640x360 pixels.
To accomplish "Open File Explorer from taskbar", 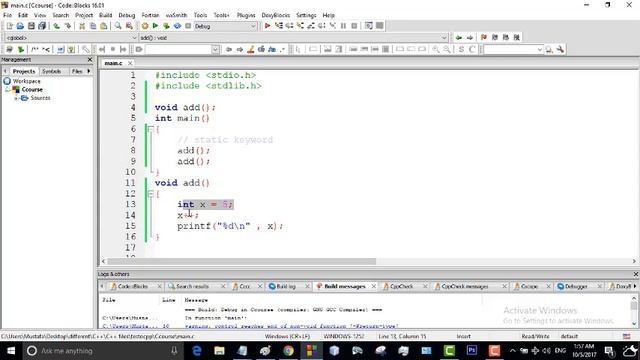I will point(219,351).
